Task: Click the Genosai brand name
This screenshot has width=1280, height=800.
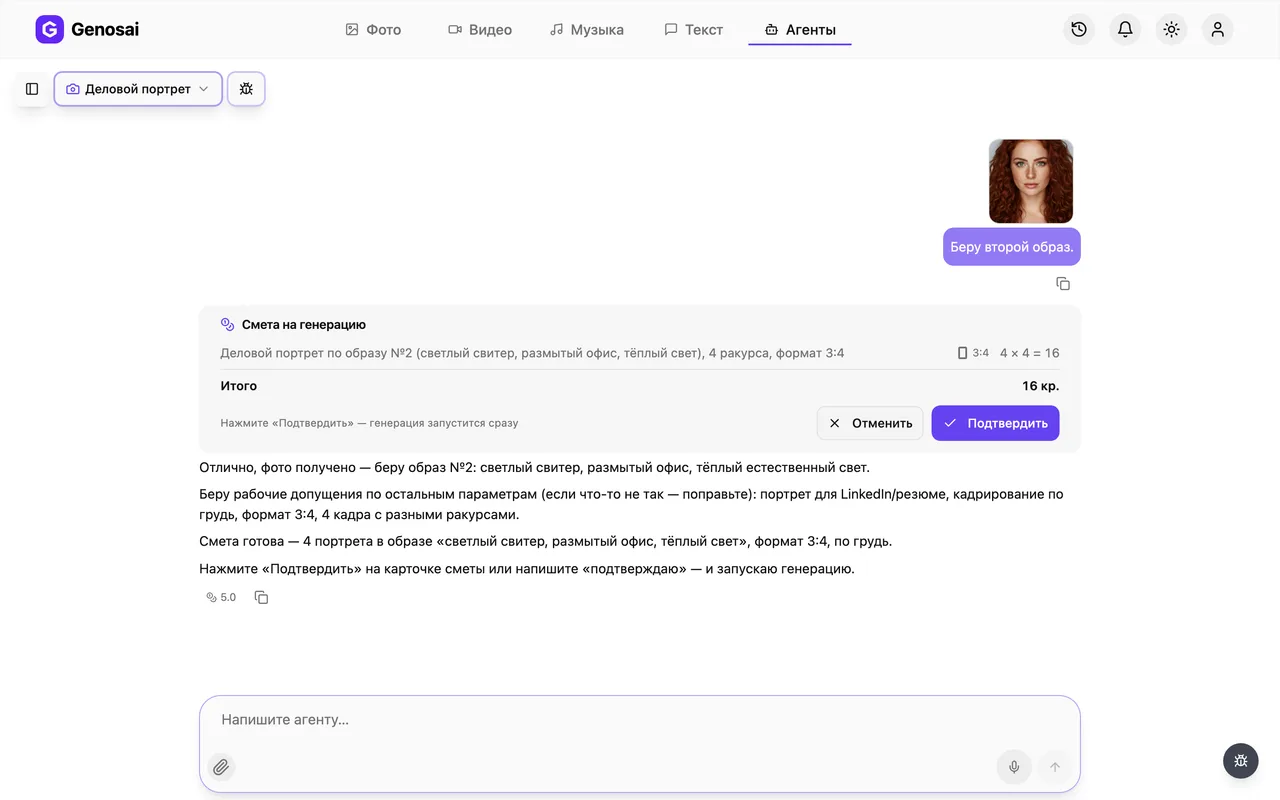Action: point(105,30)
